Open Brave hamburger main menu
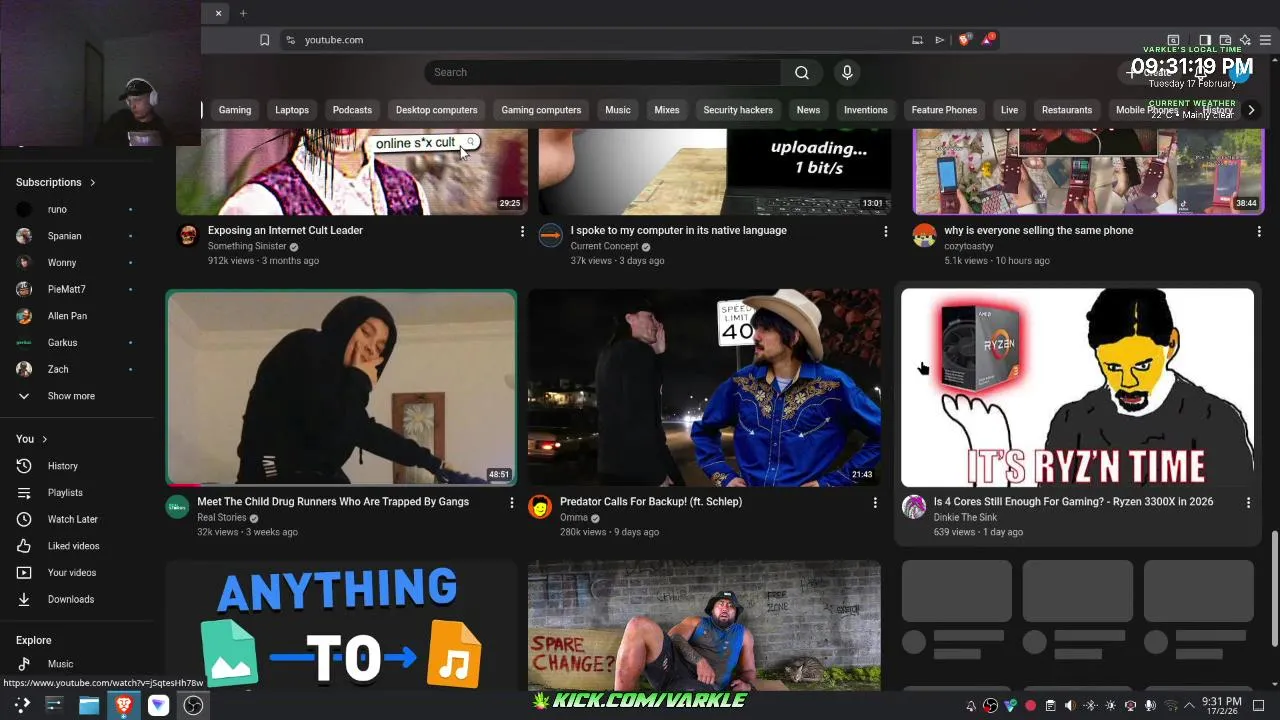 (1265, 40)
